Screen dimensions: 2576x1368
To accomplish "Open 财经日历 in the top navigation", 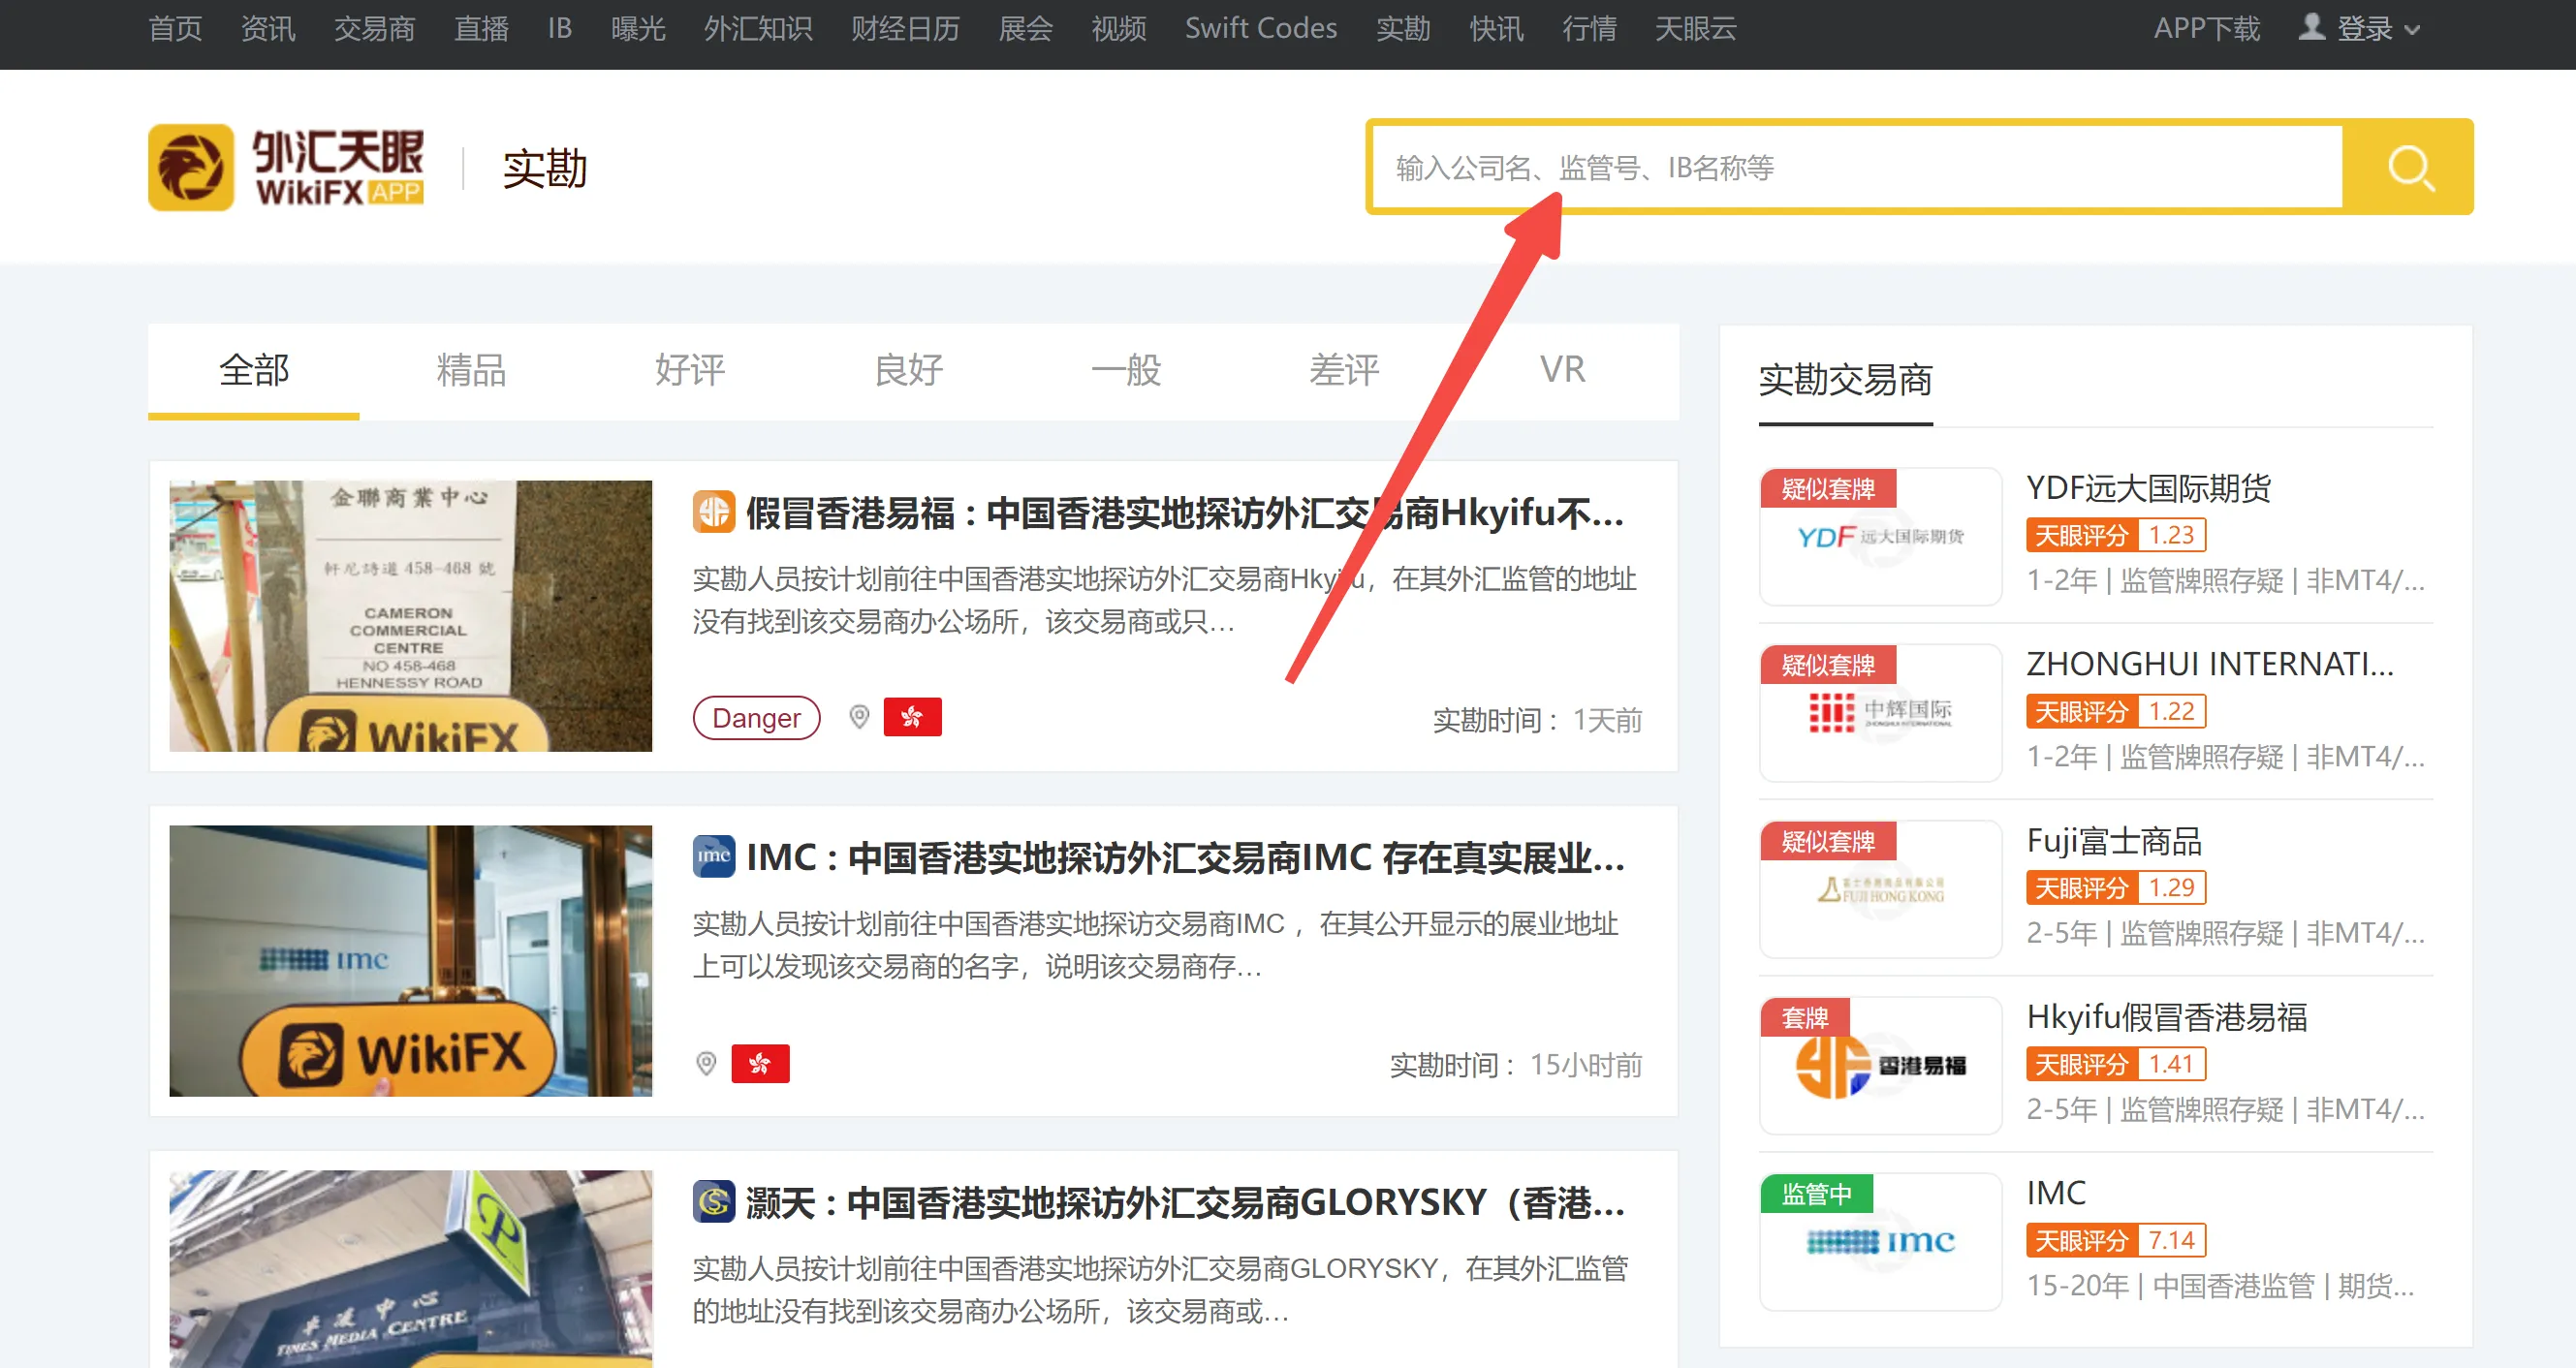I will coord(905,28).
